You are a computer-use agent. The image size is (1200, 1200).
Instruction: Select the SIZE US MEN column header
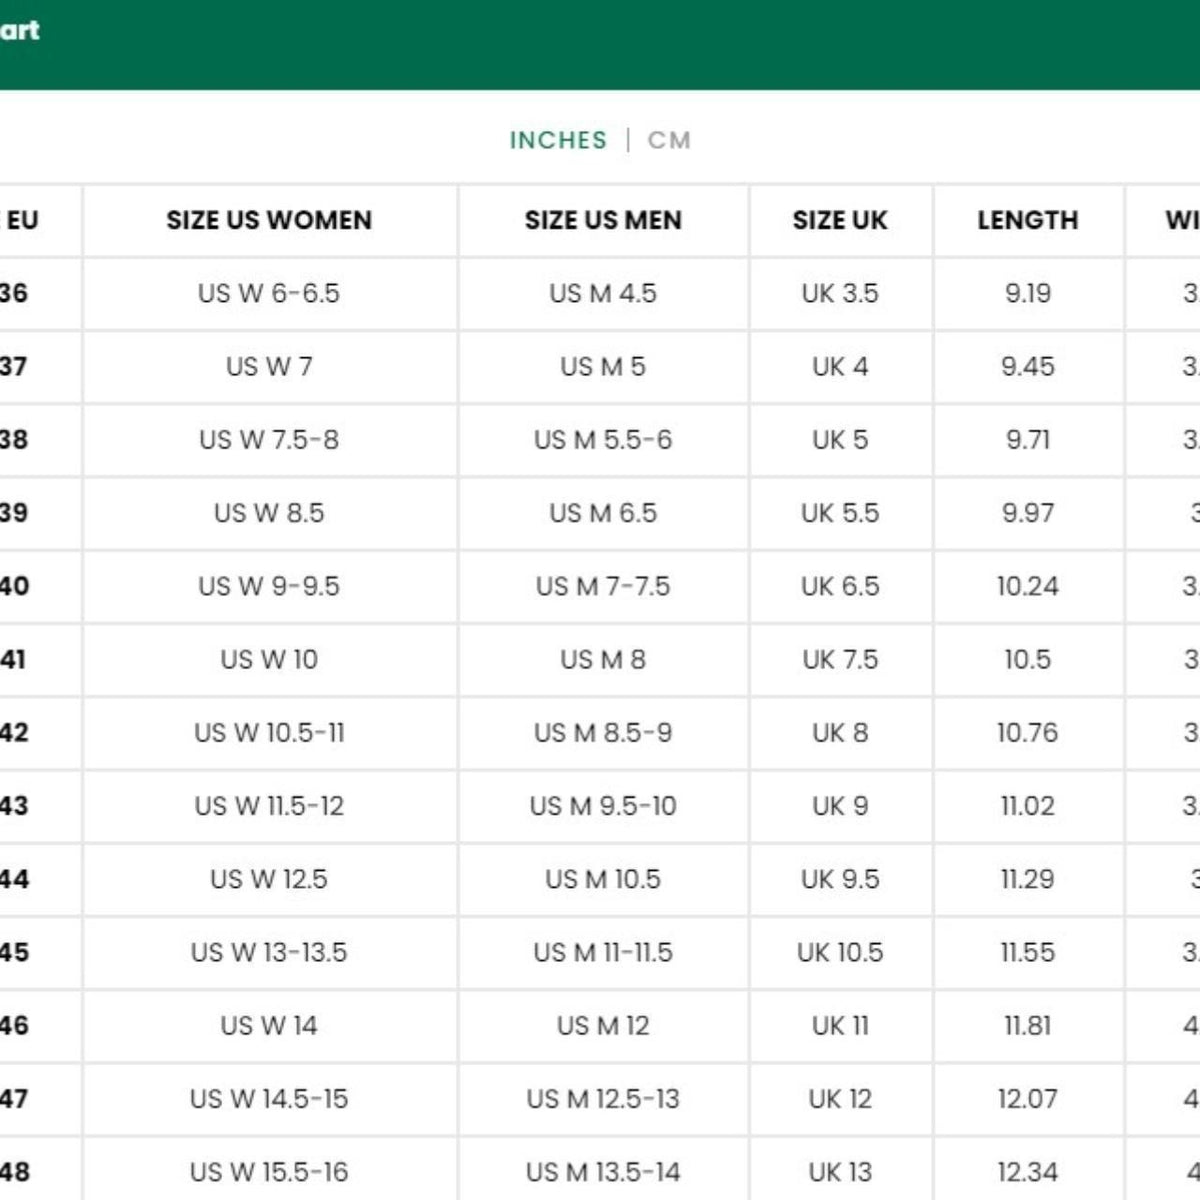coord(603,220)
